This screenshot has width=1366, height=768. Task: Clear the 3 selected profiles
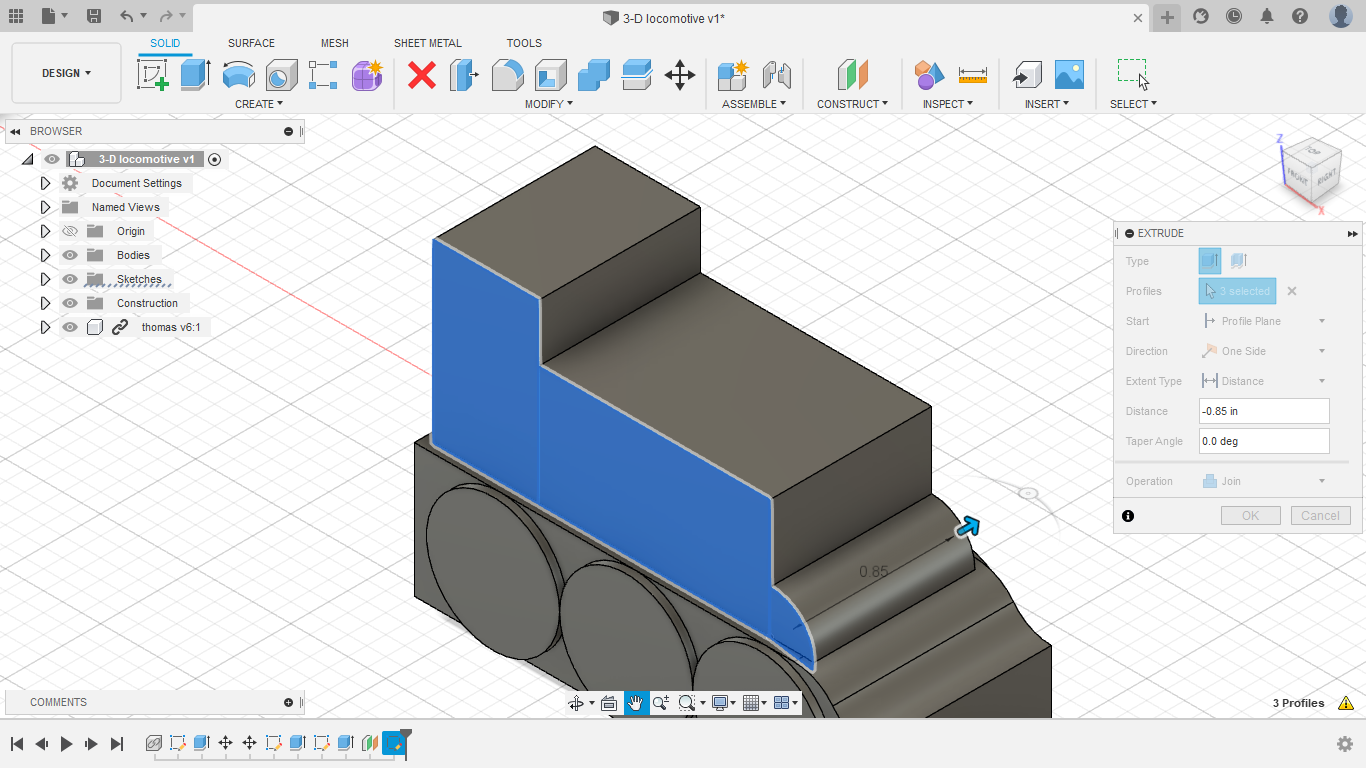pos(1292,291)
